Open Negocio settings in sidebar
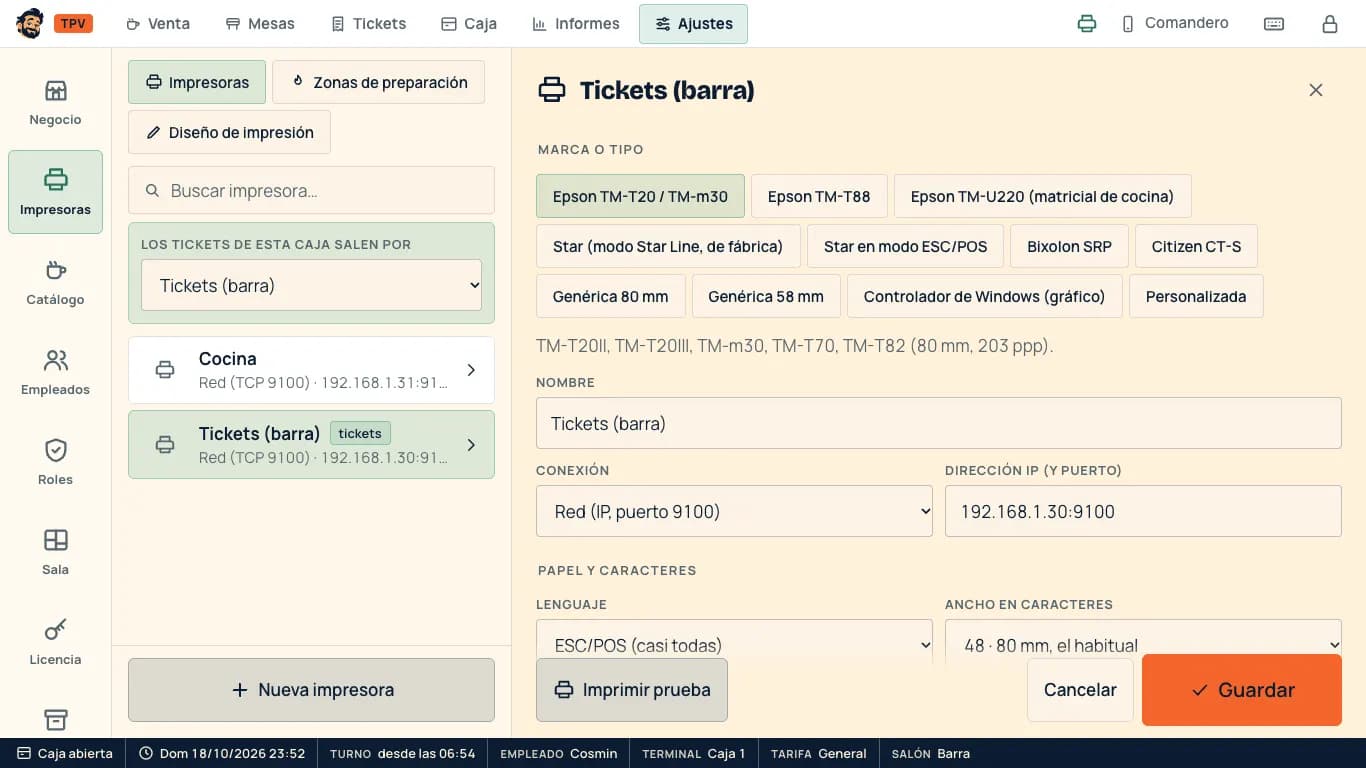 click(55, 102)
